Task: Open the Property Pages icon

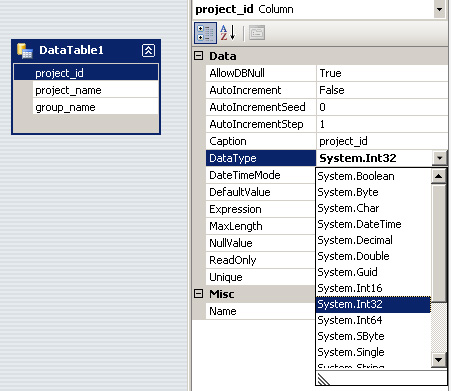Action: click(257, 33)
